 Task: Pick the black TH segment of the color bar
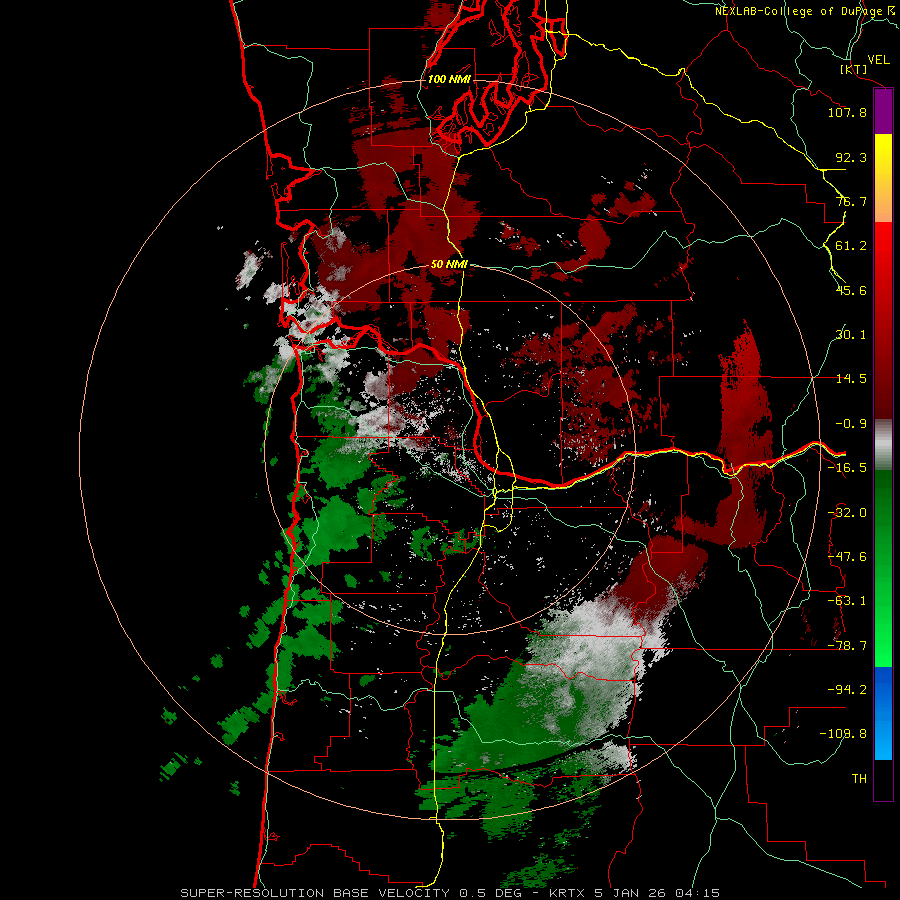(883, 779)
